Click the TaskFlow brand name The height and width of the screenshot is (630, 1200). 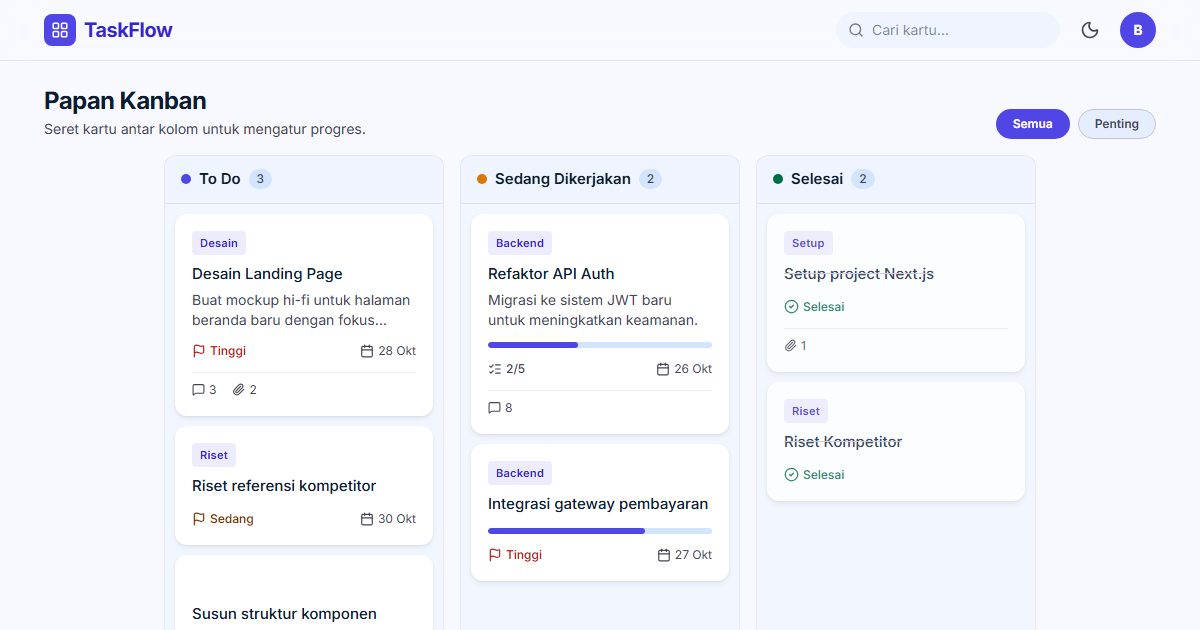point(128,30)
